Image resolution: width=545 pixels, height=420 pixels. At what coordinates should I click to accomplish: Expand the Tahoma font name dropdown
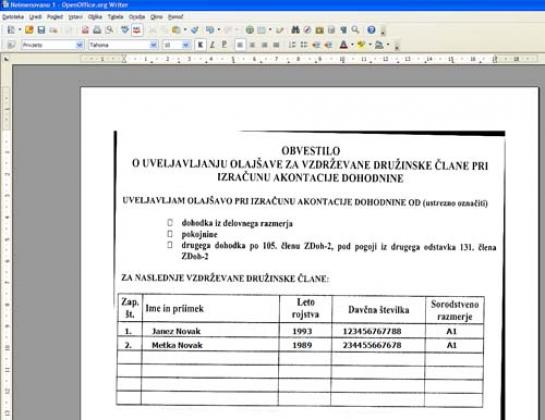[153, 45]
